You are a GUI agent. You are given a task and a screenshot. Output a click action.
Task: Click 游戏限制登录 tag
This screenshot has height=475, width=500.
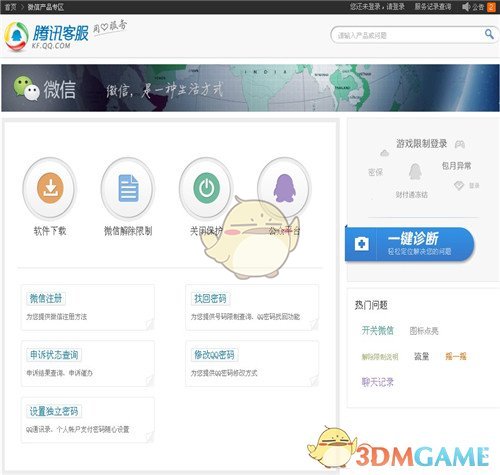421,144
